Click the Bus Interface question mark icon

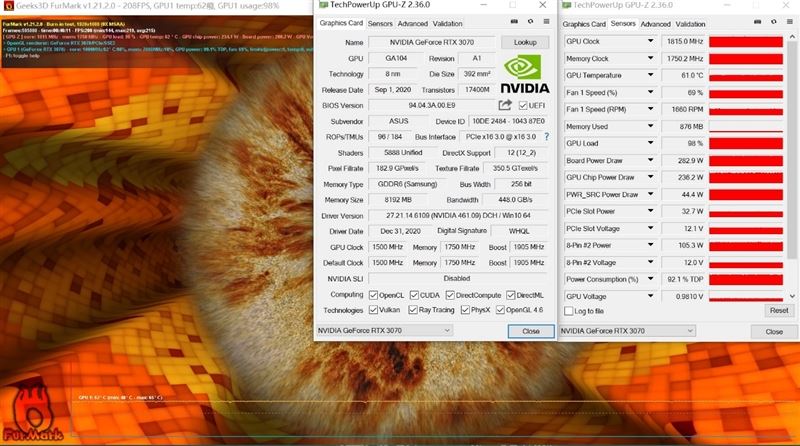(x=547, y=136)
